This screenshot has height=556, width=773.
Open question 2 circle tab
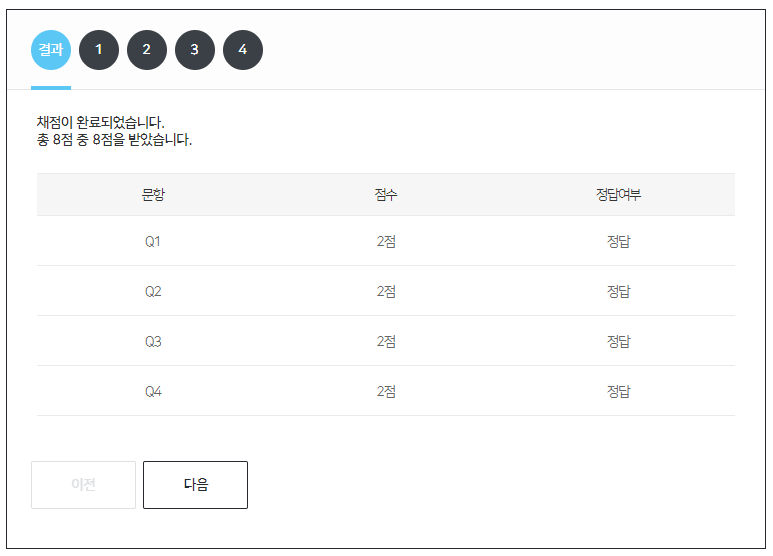pyautogui.click(x=147, y=50)
